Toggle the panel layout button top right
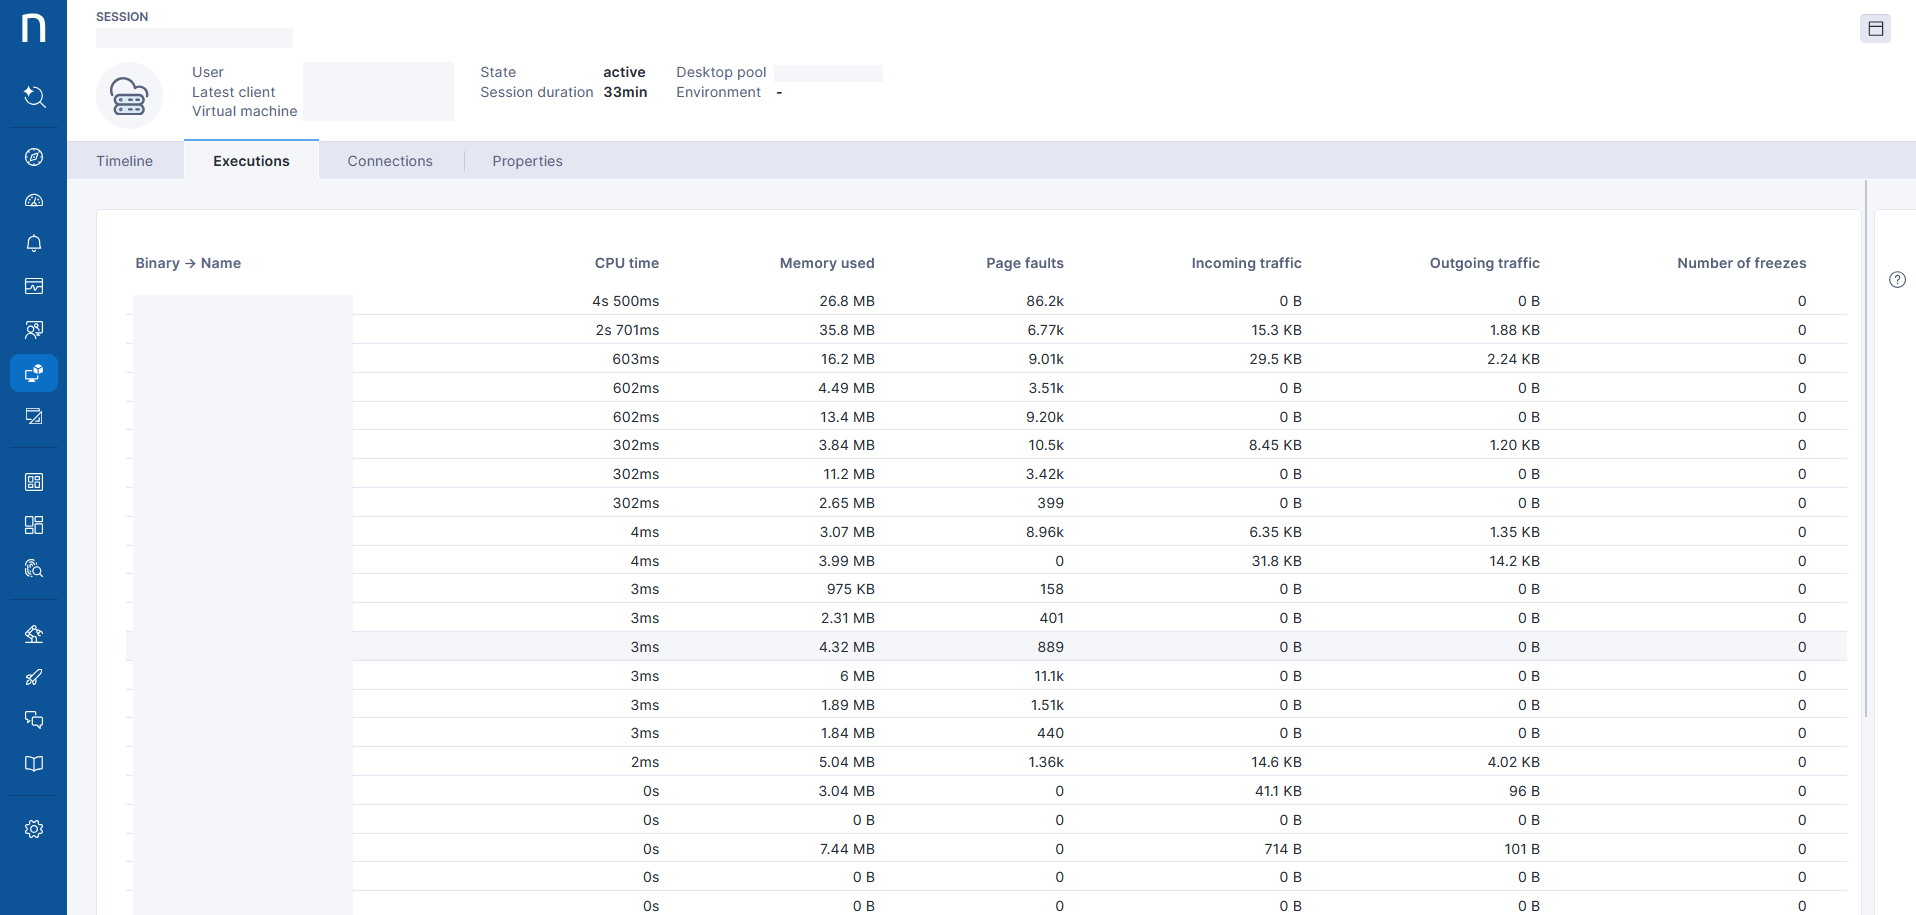 click(x=1875, y=29)
